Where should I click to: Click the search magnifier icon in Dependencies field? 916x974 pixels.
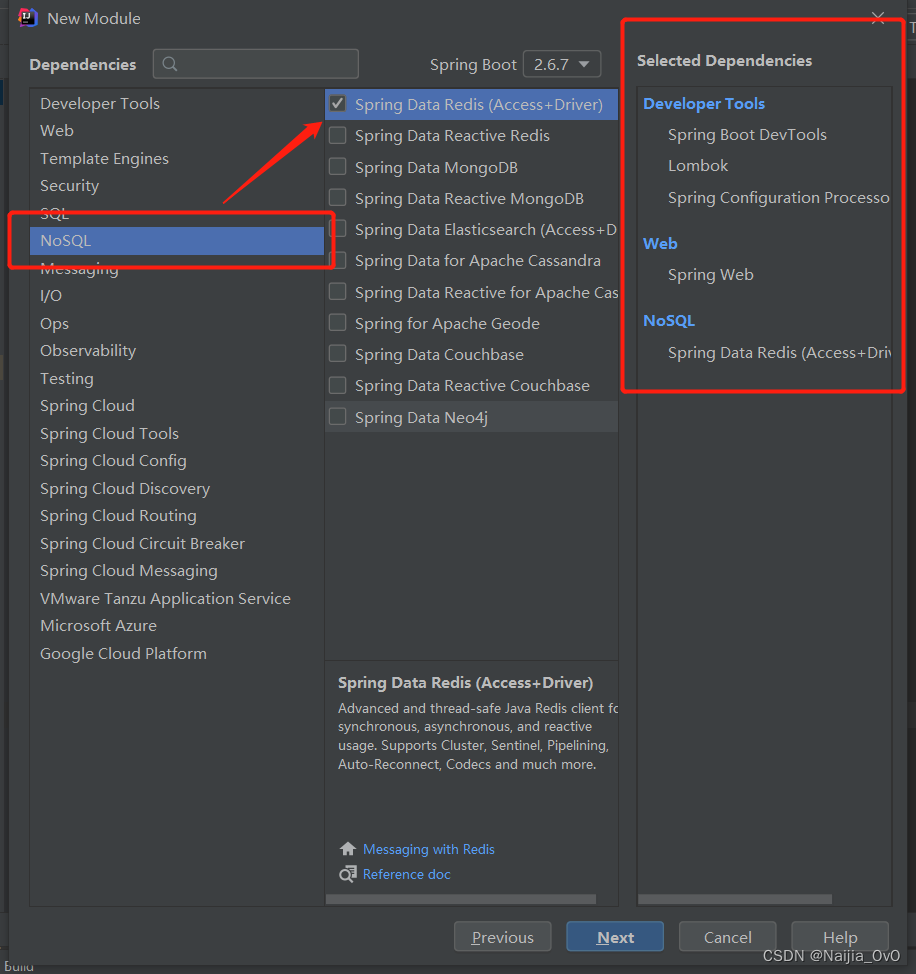pos(170,64)
